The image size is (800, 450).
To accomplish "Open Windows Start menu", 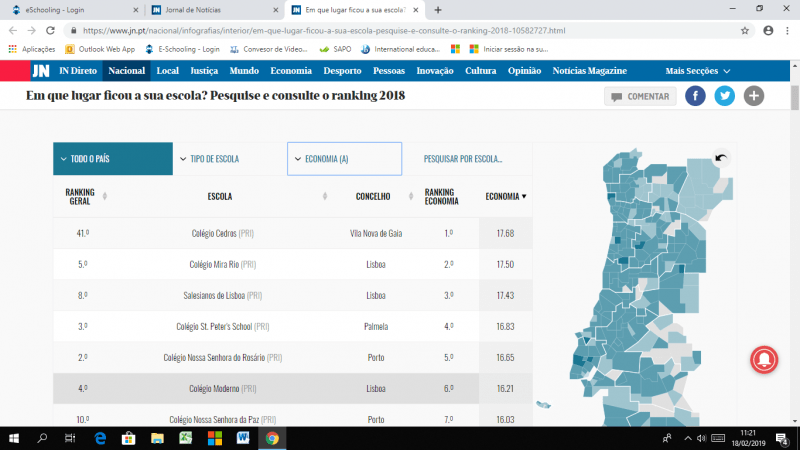I will click(14, 438).
